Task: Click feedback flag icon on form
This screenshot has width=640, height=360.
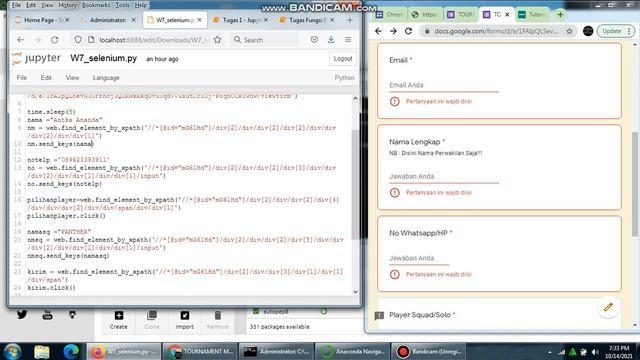Action: tap(379, 316)
